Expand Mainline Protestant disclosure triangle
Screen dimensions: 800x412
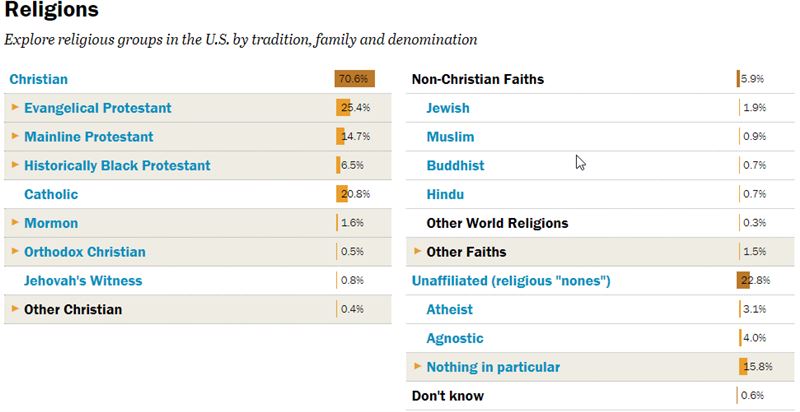(15, 136)
